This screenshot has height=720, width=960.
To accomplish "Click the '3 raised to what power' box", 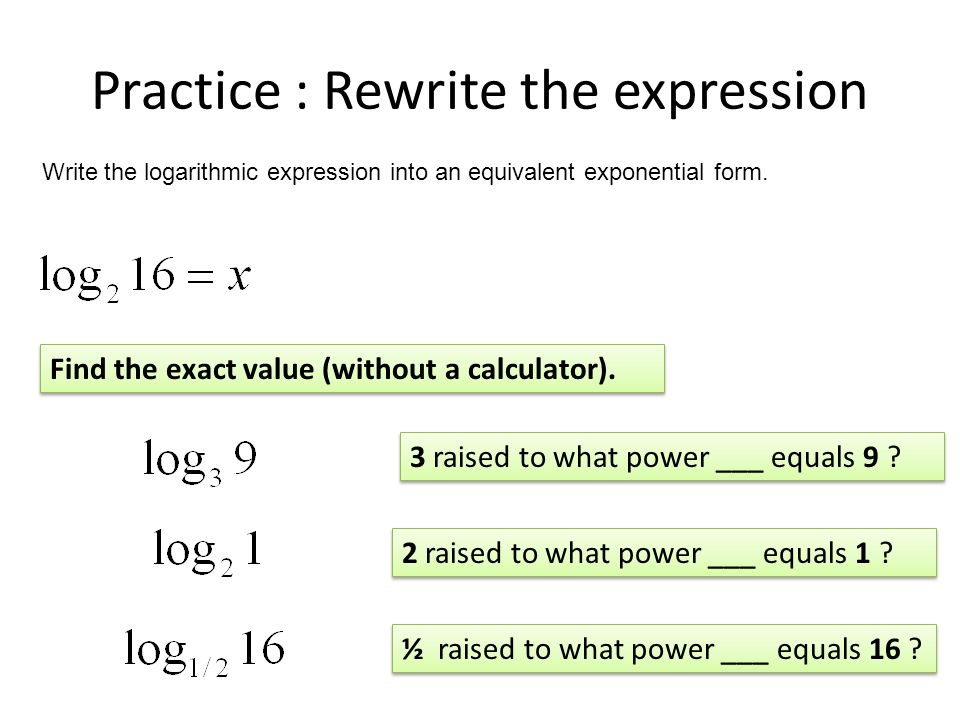I will click(672, 457).
